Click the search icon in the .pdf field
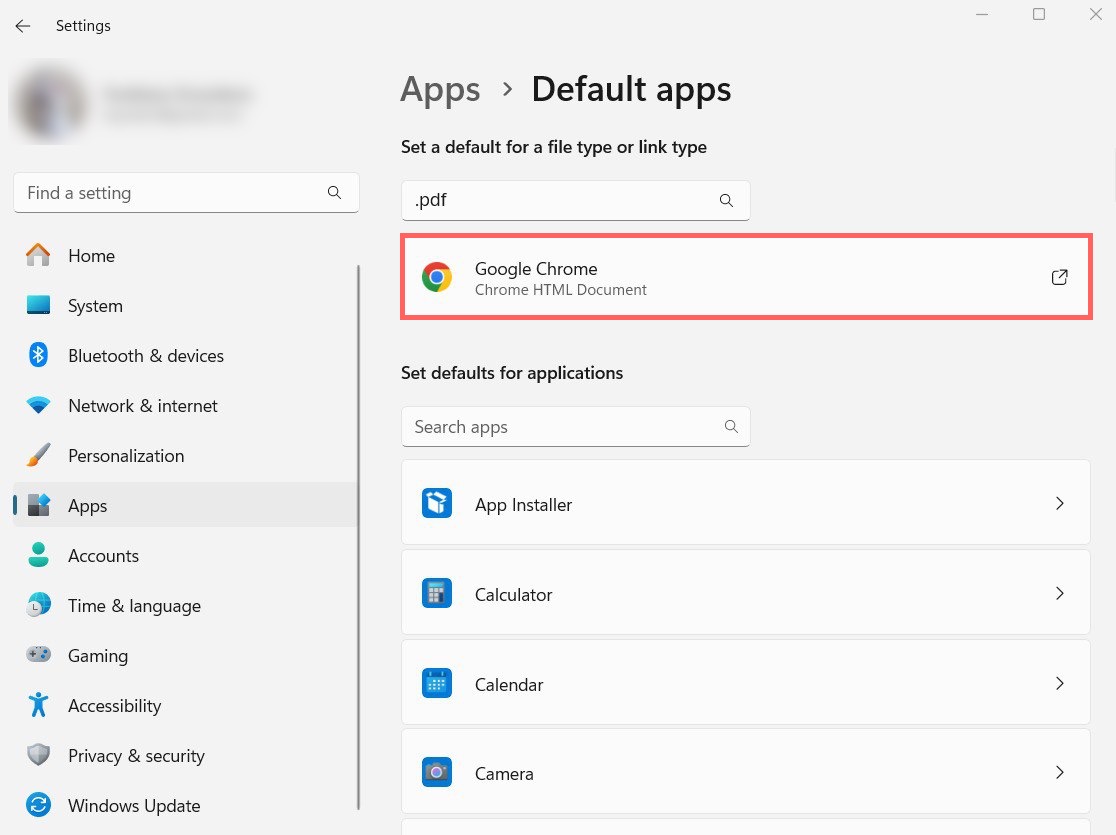The image size is (1116, 835). [x=726, y=200]
